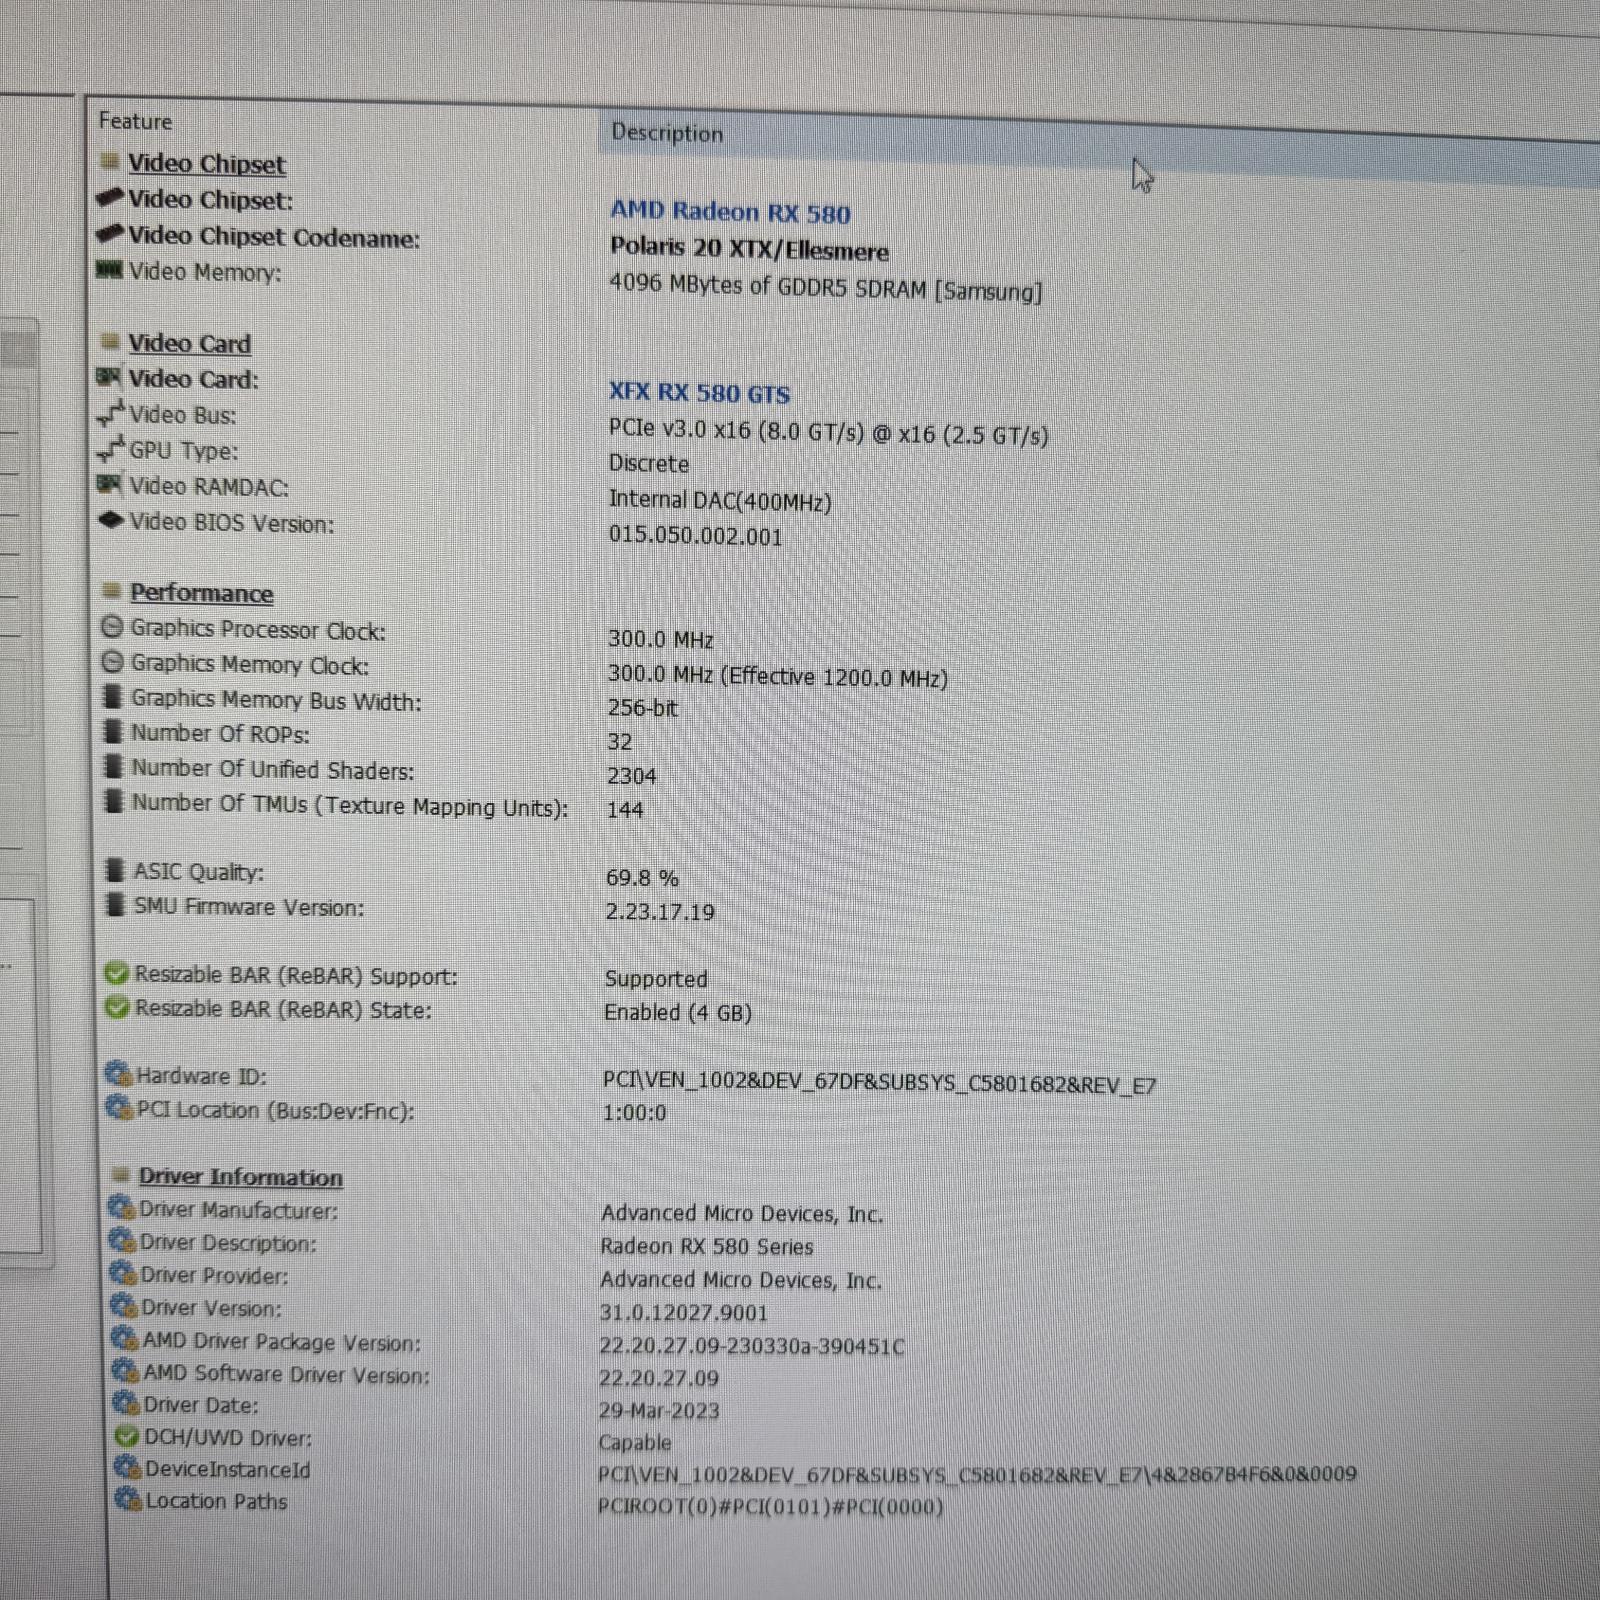
Task: Click the DCH/UWD Driver green check icon
Action: (126, 1437)
